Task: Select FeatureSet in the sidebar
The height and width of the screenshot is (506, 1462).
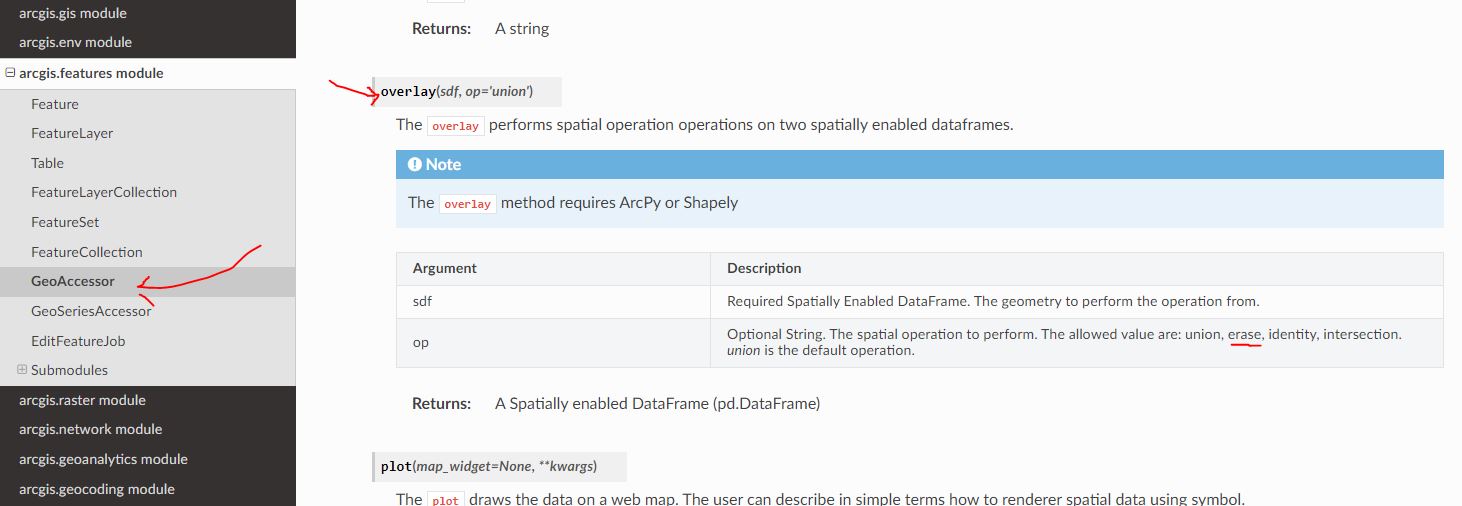Action: coord(65,222)
